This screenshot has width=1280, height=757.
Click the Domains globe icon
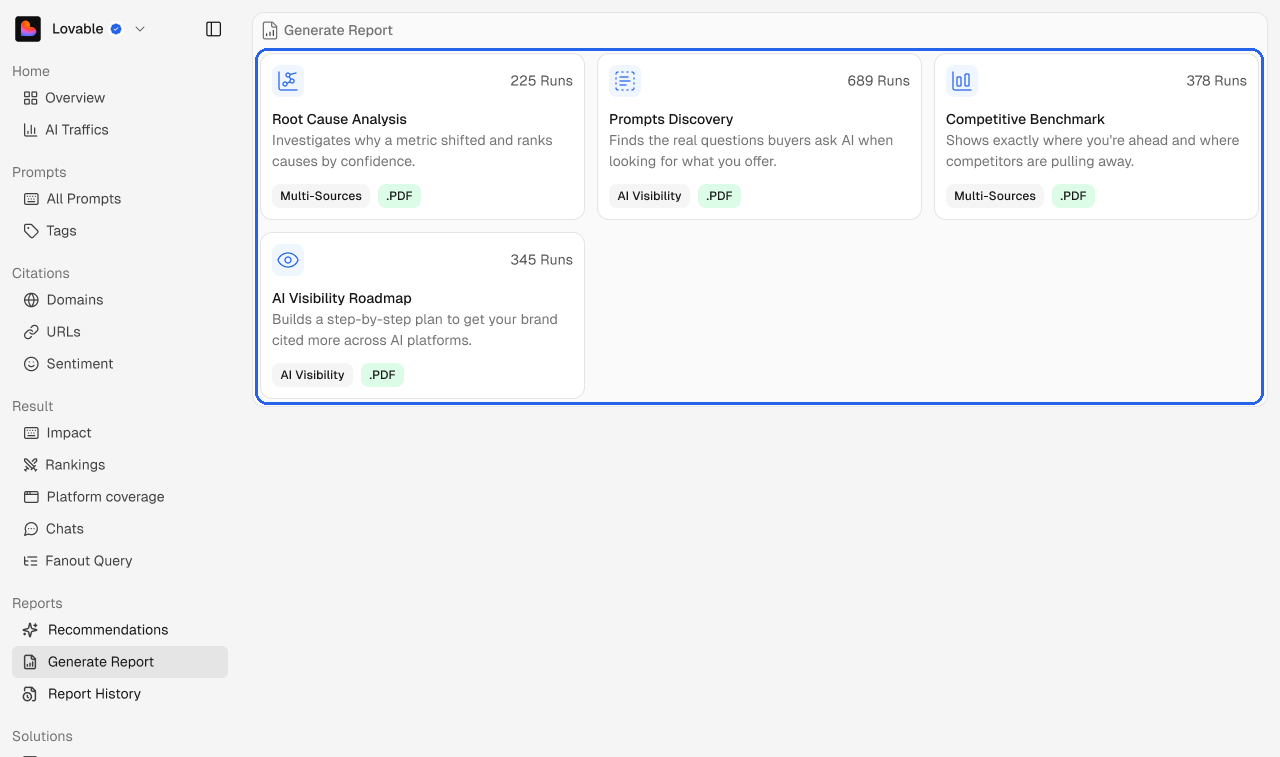(31, 300)
